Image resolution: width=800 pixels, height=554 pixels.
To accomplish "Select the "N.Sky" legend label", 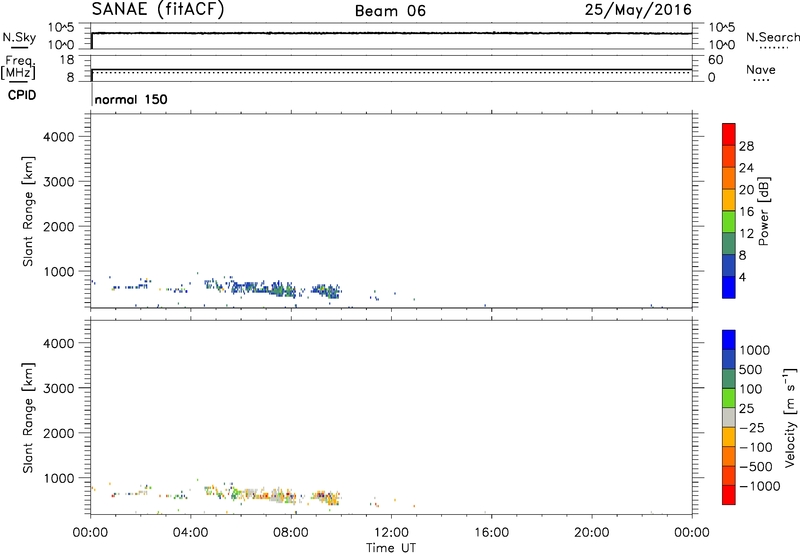I will [x=19, y=37].
